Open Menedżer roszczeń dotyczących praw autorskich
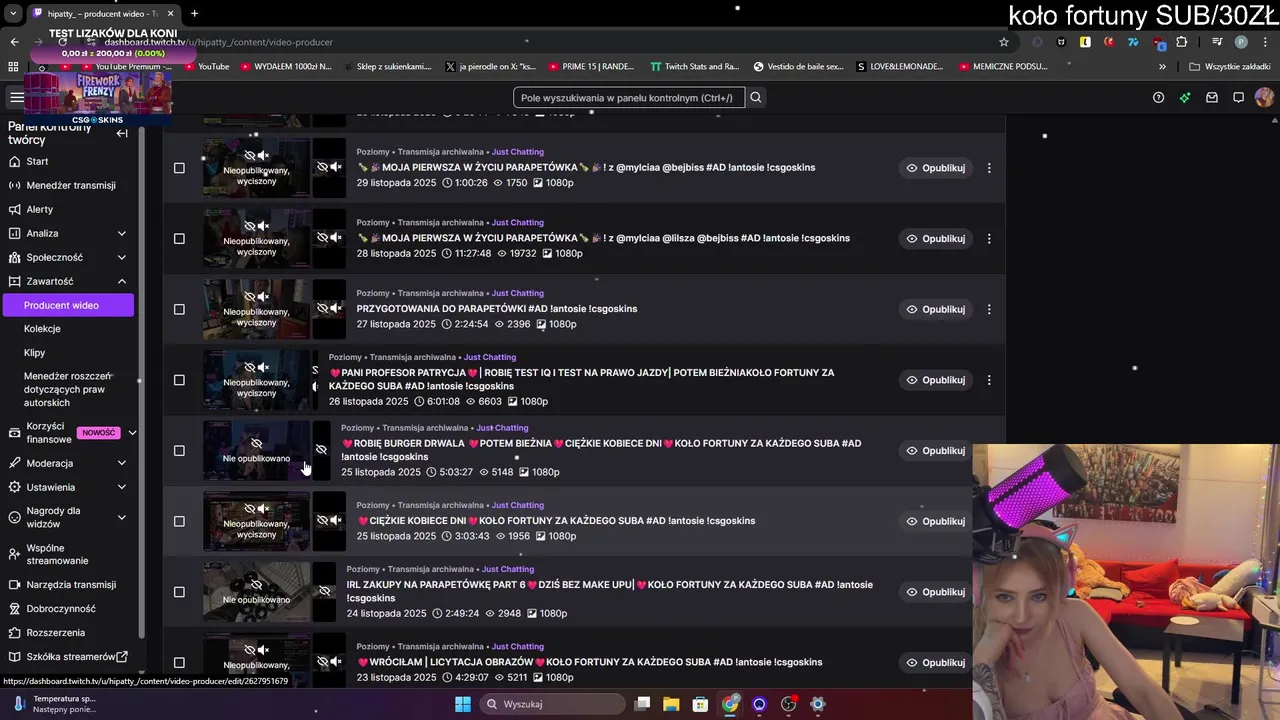This screenshot has width=1280, height=720. coord(67,390)
